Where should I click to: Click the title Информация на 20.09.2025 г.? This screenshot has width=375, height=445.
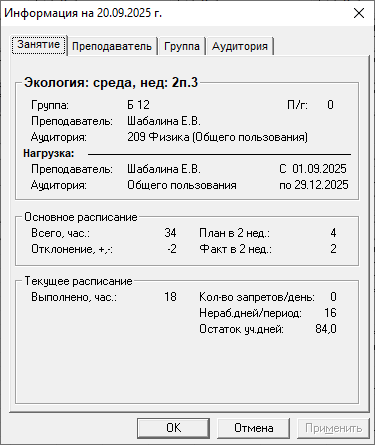click(x=83, y=13)
